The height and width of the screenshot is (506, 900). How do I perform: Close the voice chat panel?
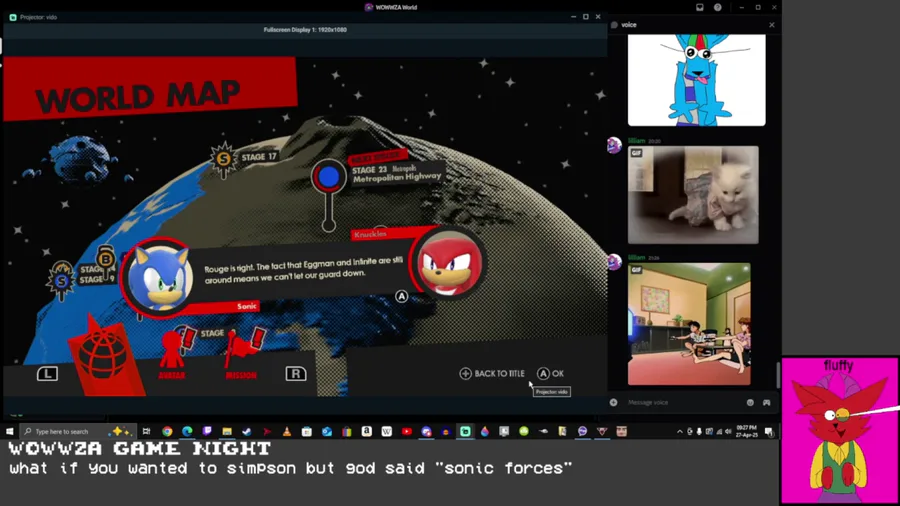pyautogui.click(x=772, y=25)
